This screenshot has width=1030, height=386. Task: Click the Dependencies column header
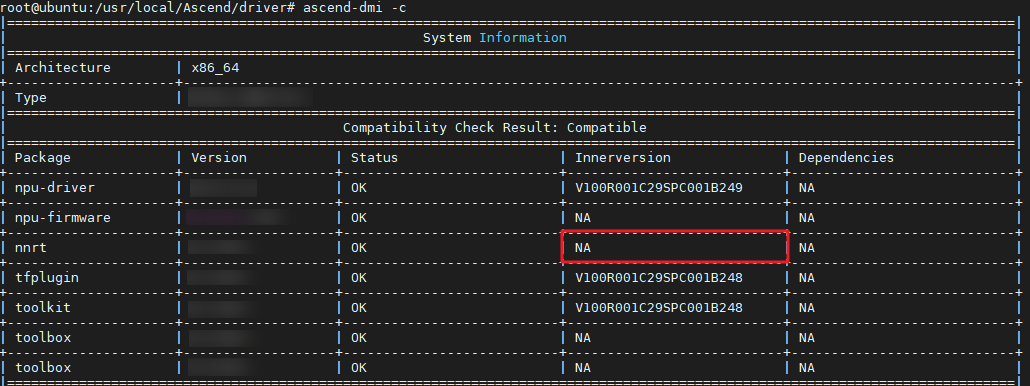click(x=846, y=158)
